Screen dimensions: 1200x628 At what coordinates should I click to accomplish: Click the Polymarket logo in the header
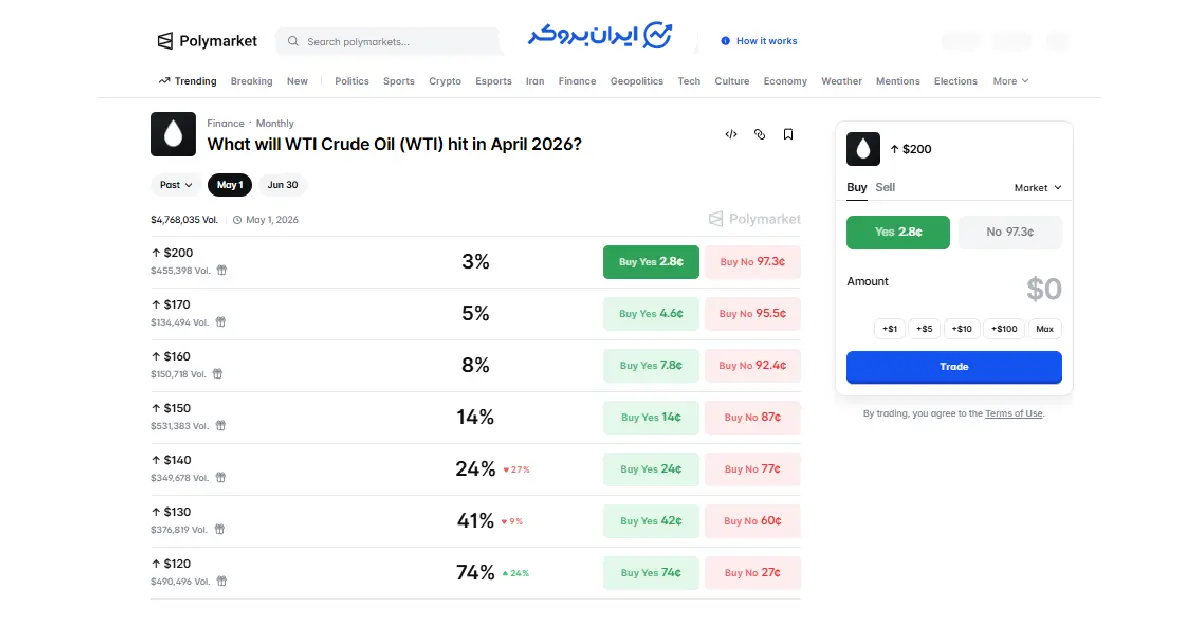[208, 41]
